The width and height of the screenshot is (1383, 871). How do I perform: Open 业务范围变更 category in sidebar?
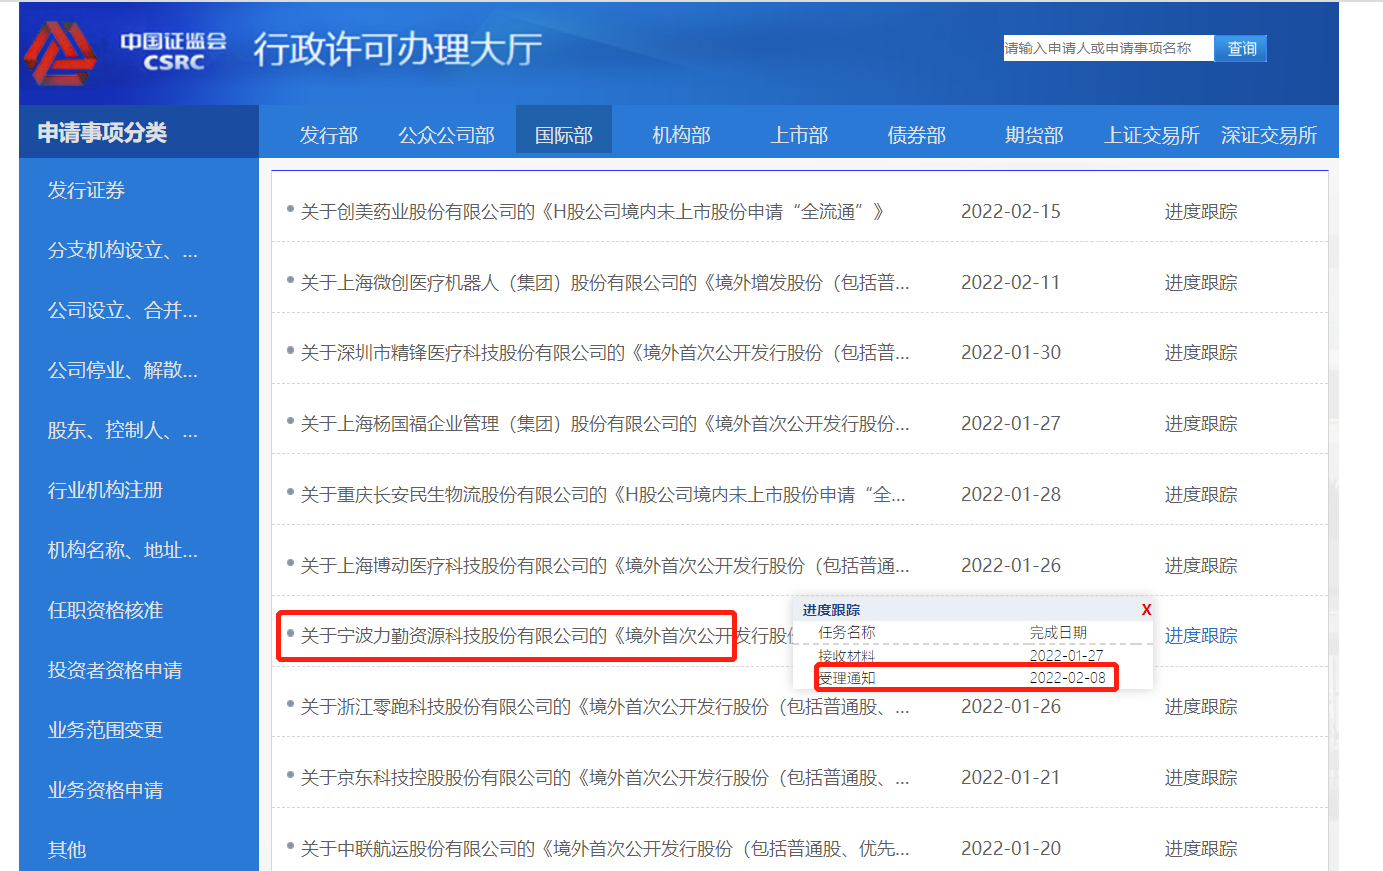[x=105, y=730]
